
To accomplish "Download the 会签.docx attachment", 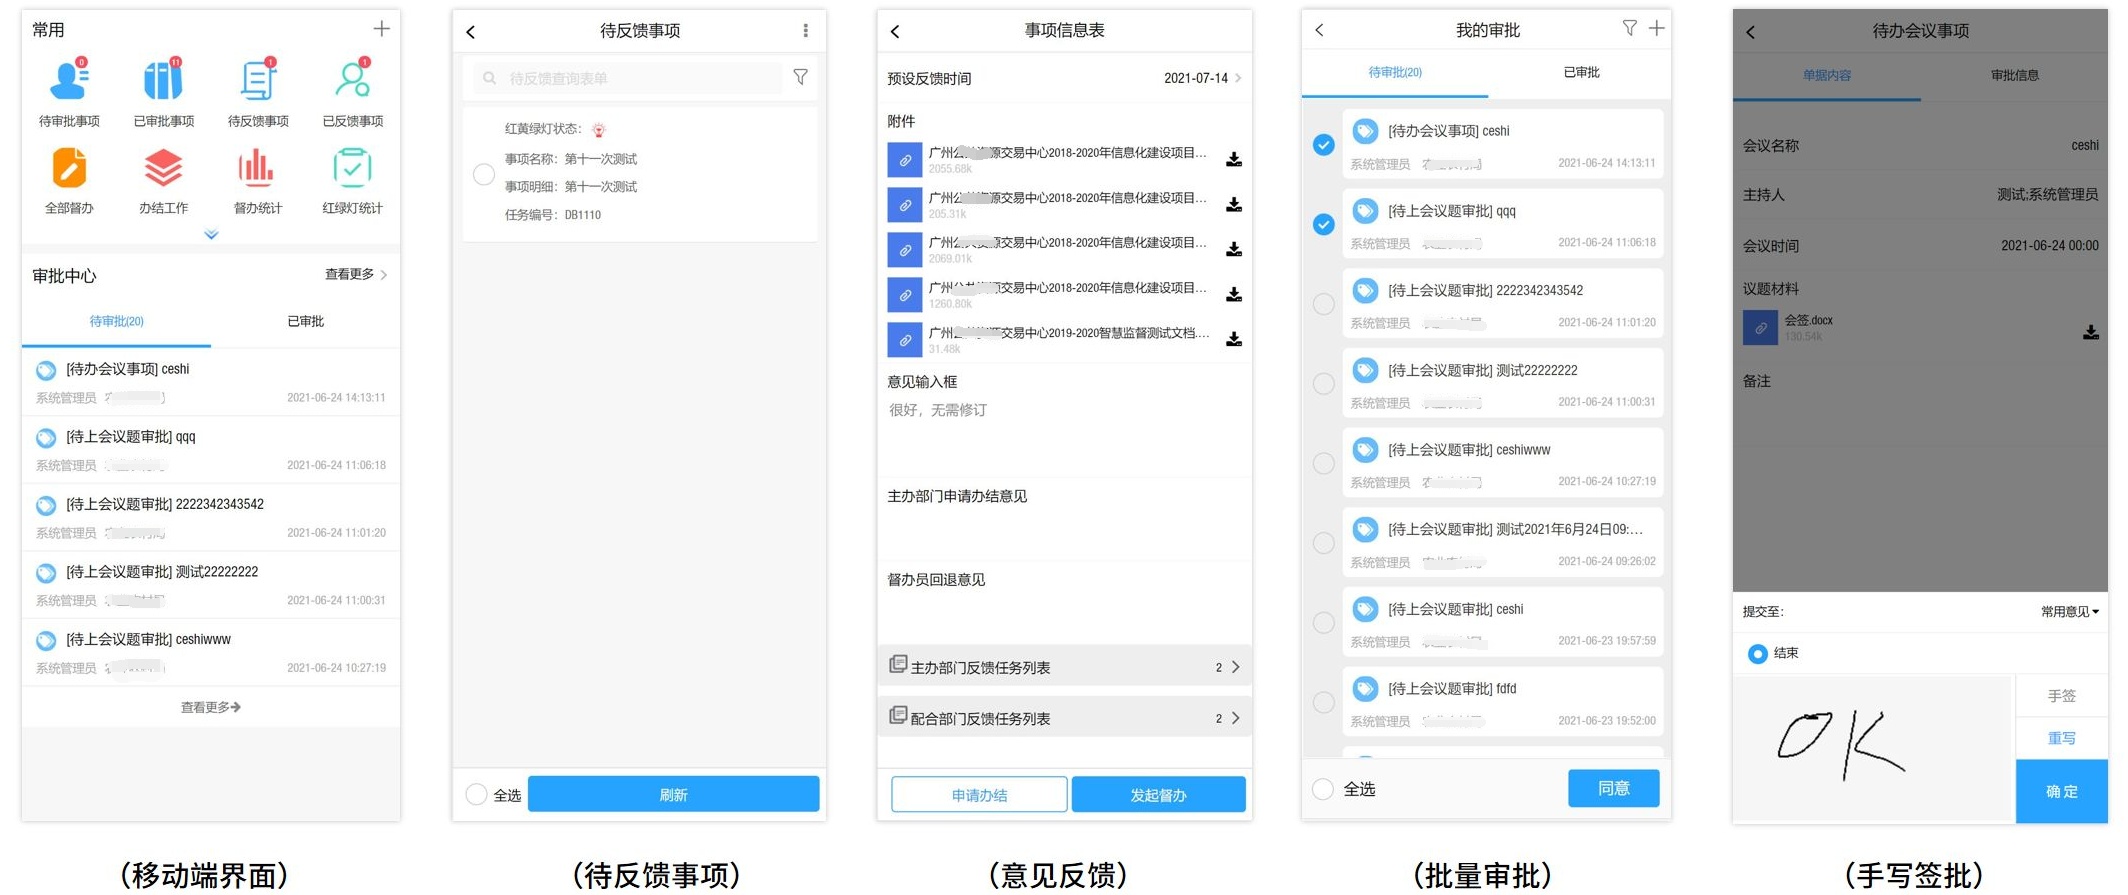I will tap(2090, 332).
